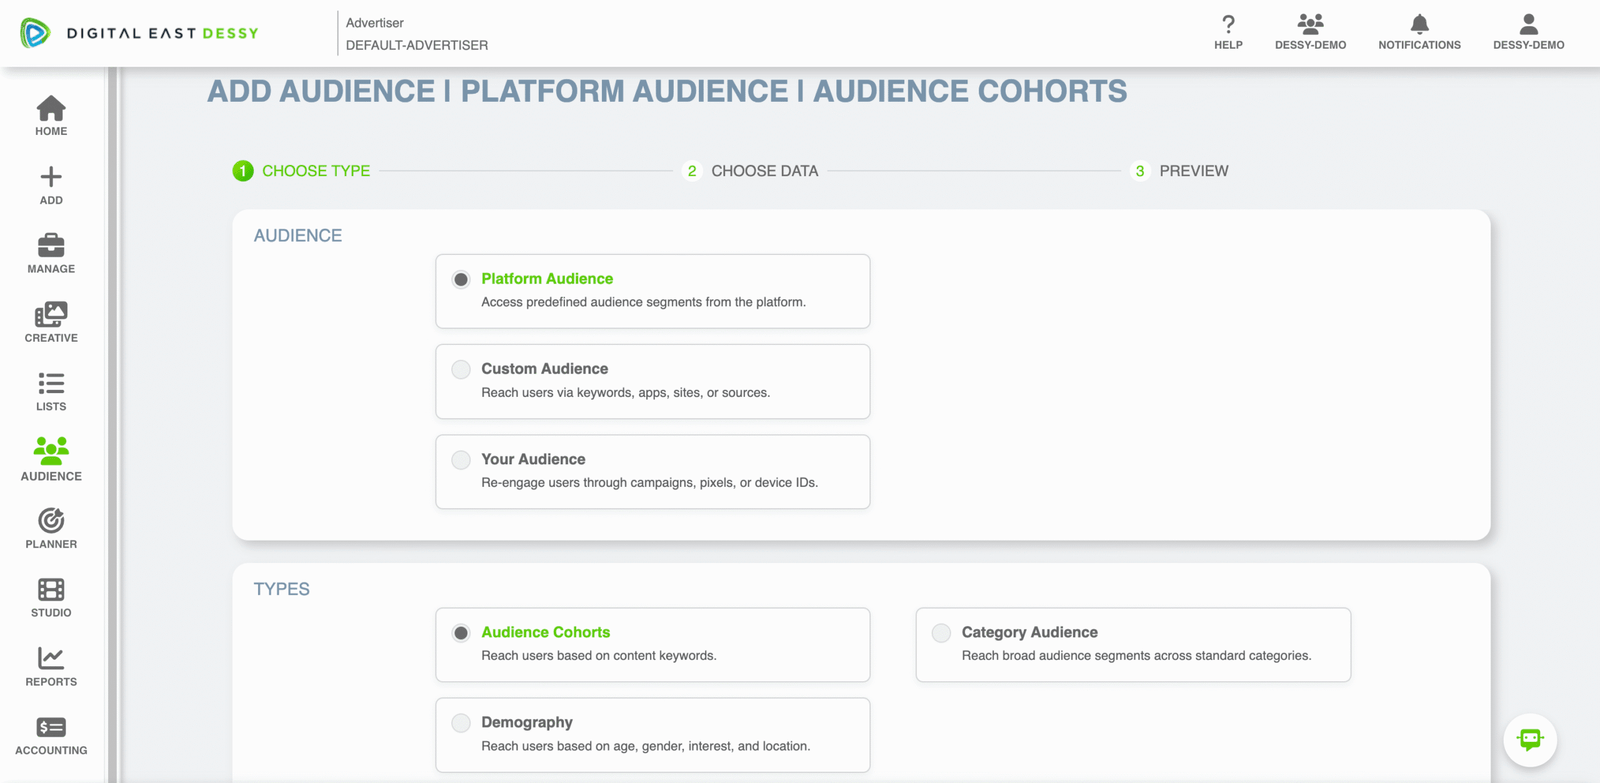Open the Accounting dollar icon

pos(51,727)
